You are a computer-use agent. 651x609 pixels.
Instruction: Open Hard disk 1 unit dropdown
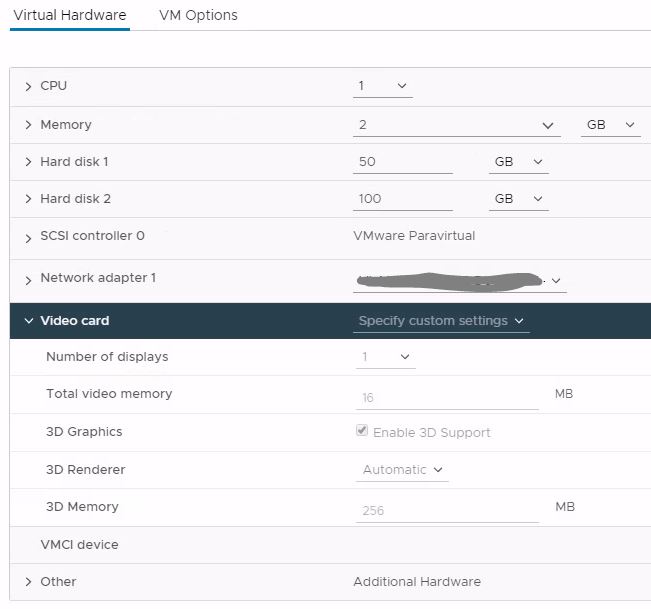519,162
